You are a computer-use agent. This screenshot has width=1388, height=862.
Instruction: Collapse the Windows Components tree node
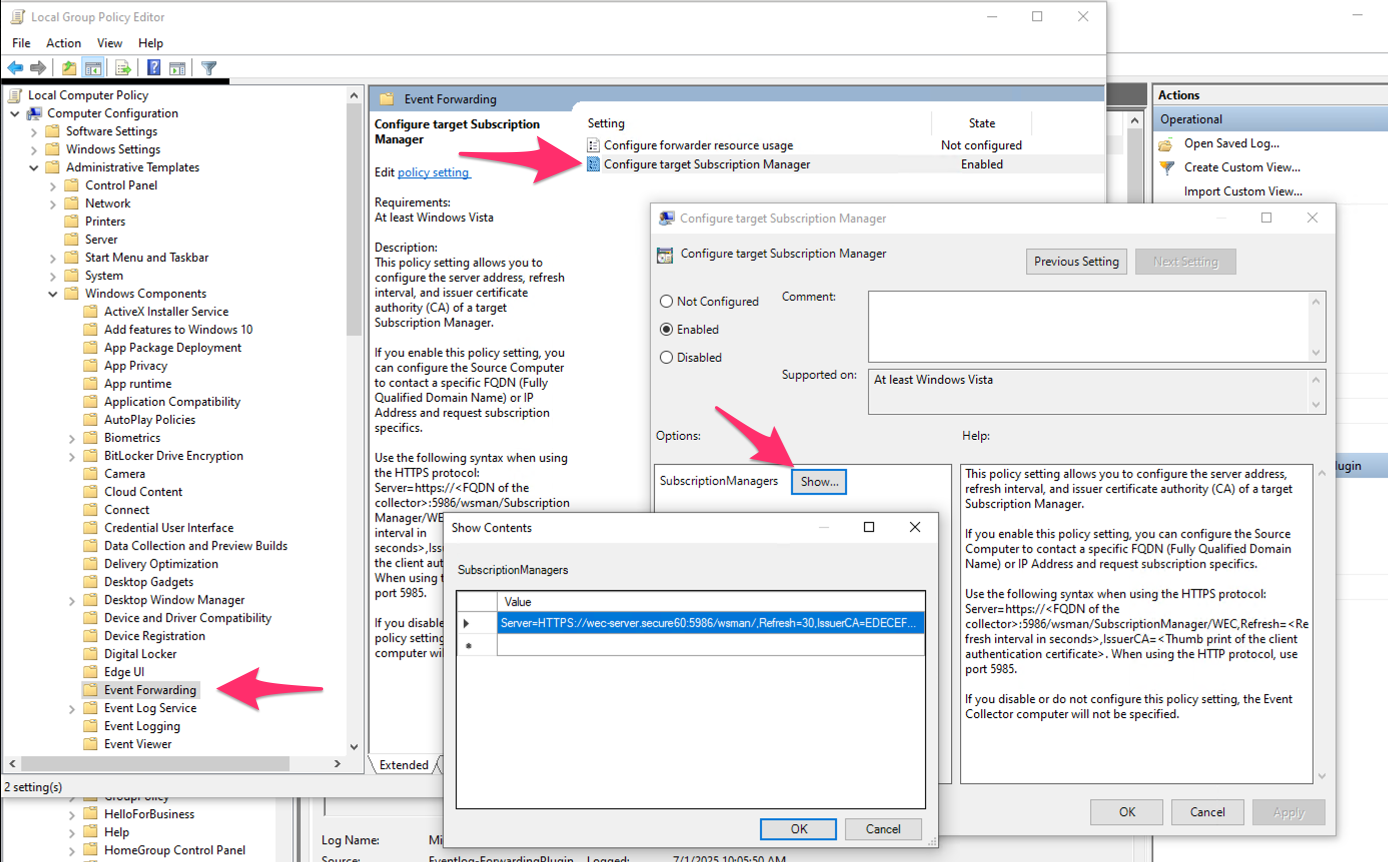click(53, 293)
